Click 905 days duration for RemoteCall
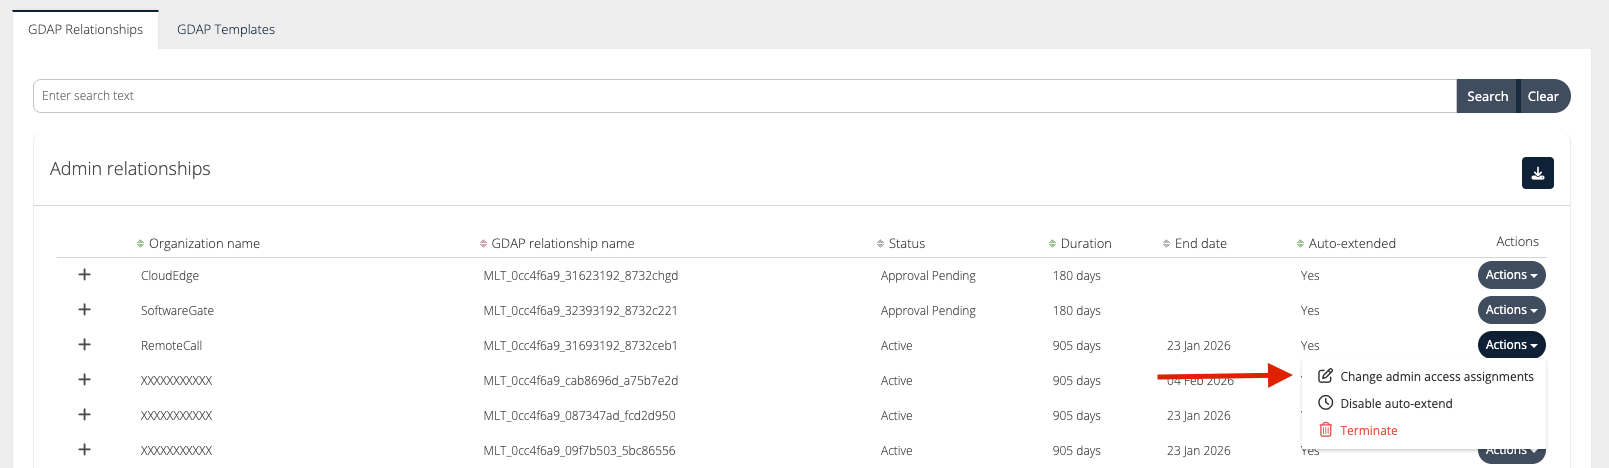 click(x=1077, y=346)
